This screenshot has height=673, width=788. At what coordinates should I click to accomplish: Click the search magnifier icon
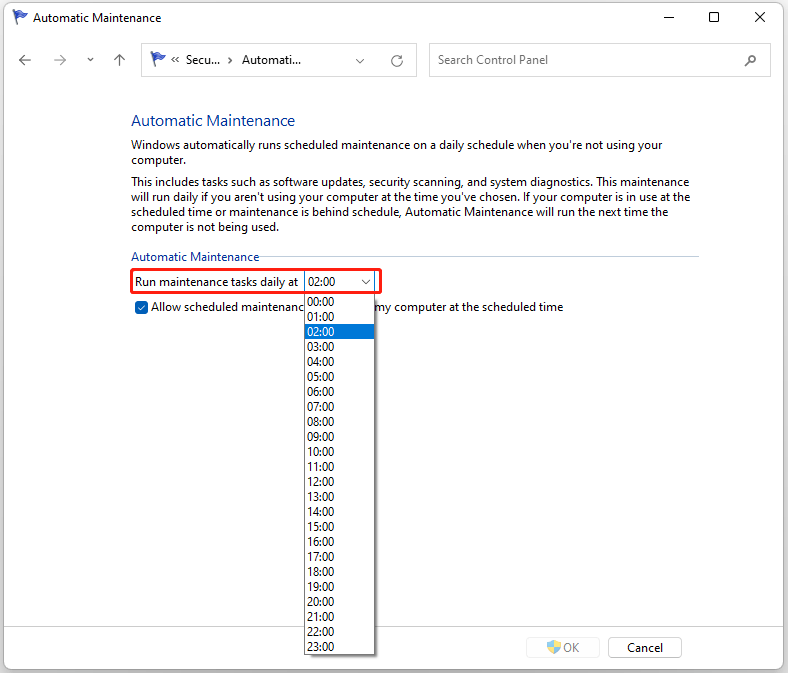(750, 60)
